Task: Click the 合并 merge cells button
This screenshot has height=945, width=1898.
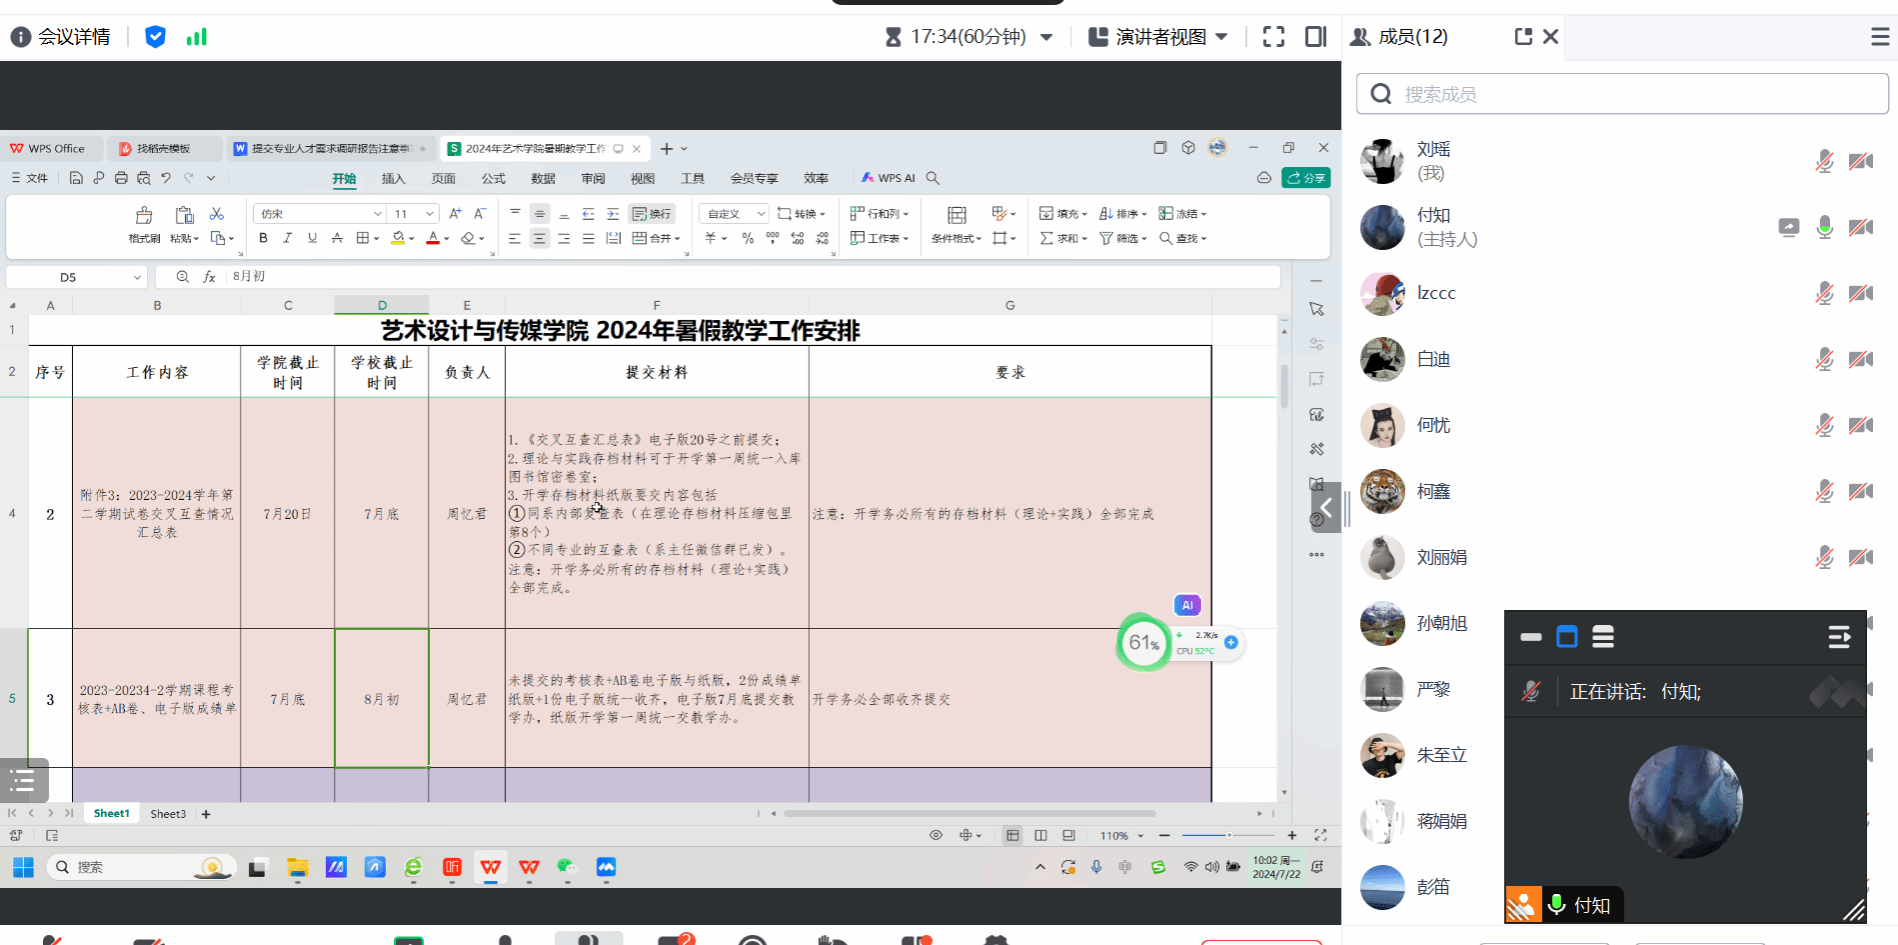Action: pos(656,238)
